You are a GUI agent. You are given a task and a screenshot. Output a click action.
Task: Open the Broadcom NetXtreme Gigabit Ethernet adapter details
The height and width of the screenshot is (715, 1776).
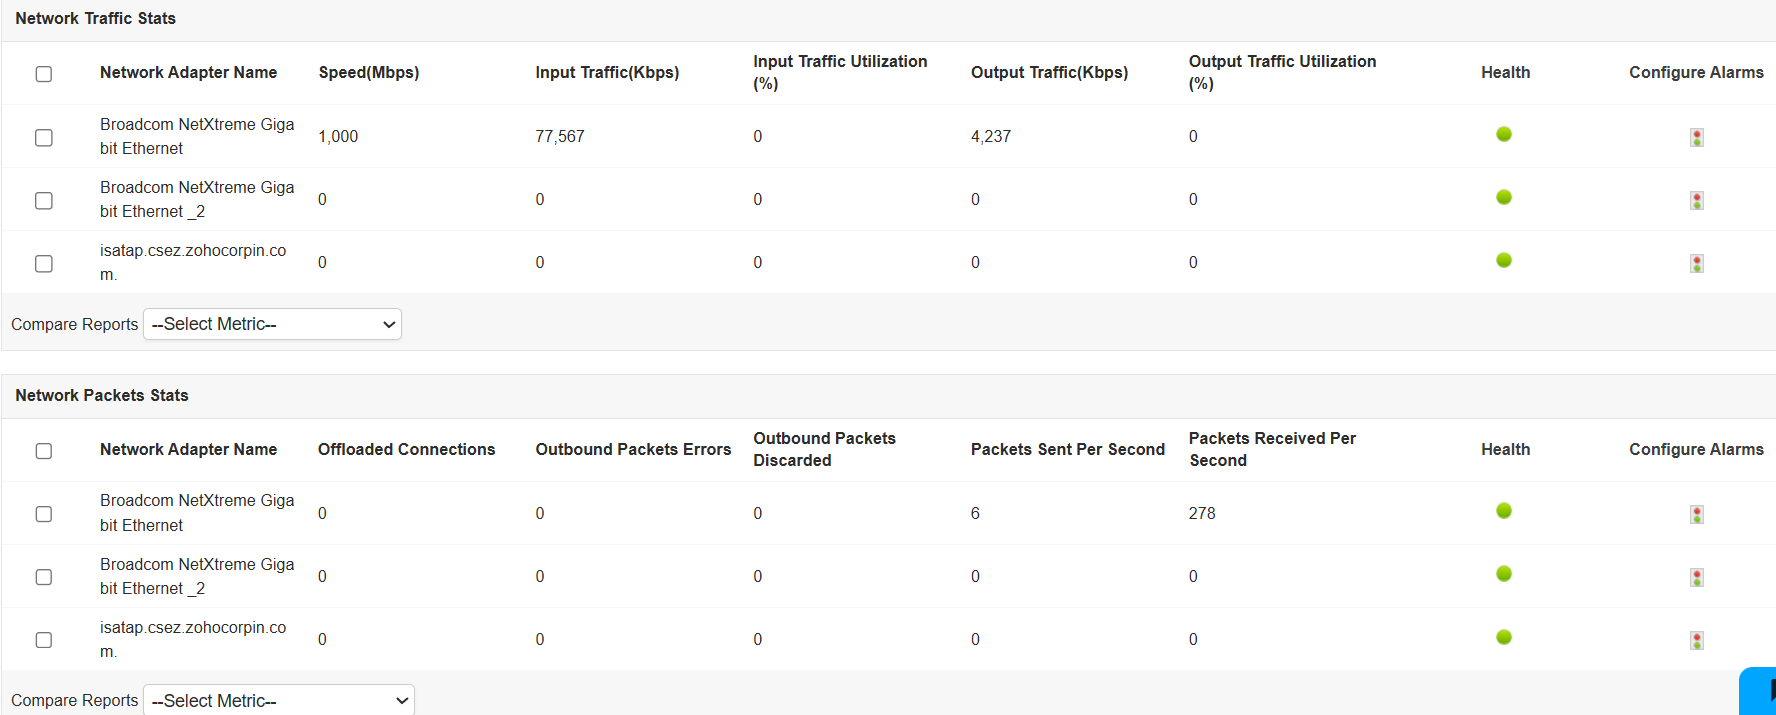pyautogui.click(x=197, y=136)
